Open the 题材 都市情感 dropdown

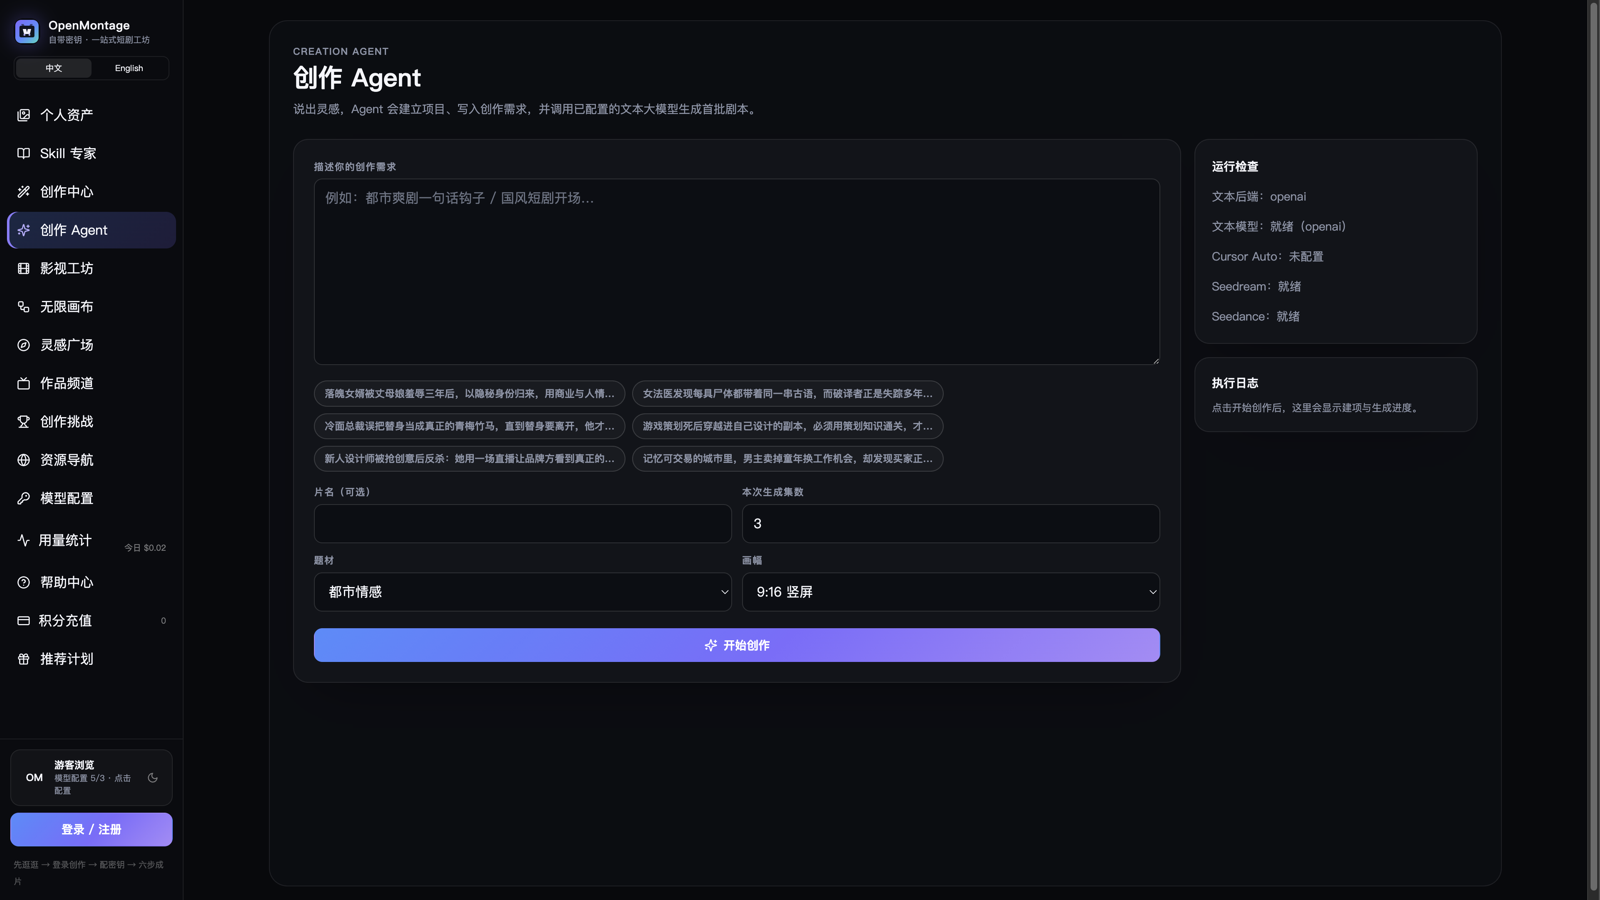[x=523, y=592]
